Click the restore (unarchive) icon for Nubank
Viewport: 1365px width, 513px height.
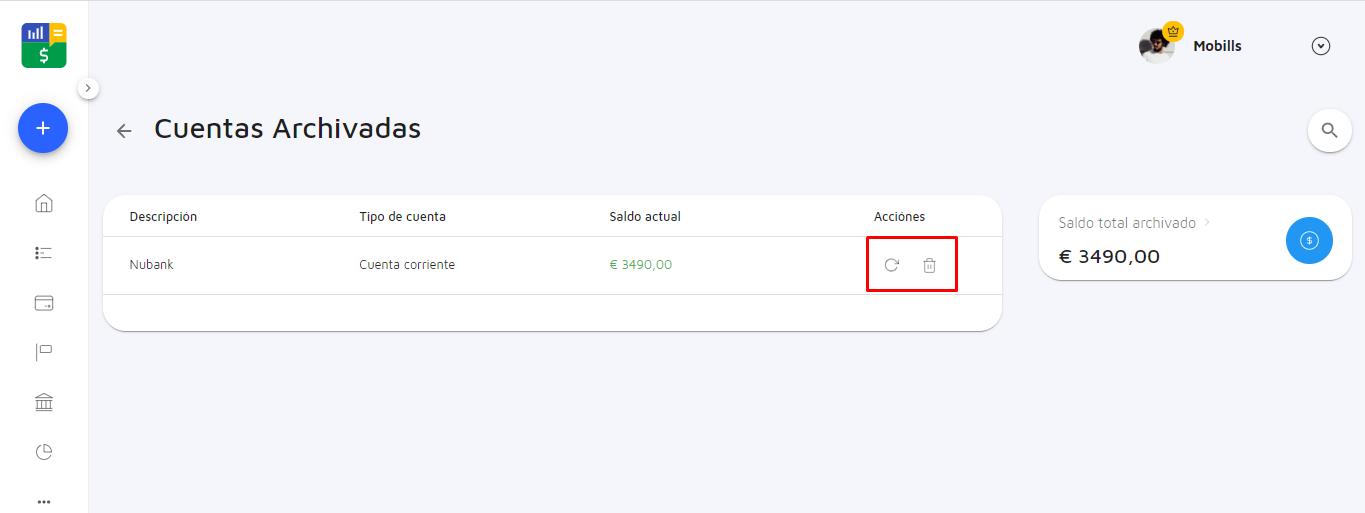click(x=891, y=265)
